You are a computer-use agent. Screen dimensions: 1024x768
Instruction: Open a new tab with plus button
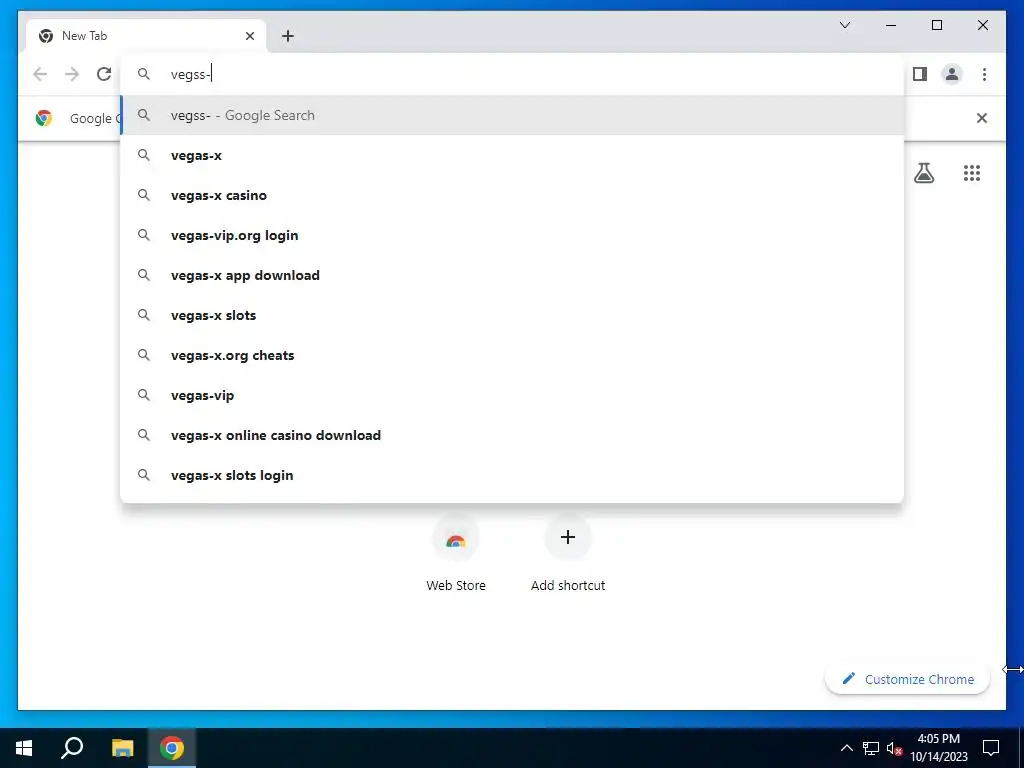click(287, 36)
